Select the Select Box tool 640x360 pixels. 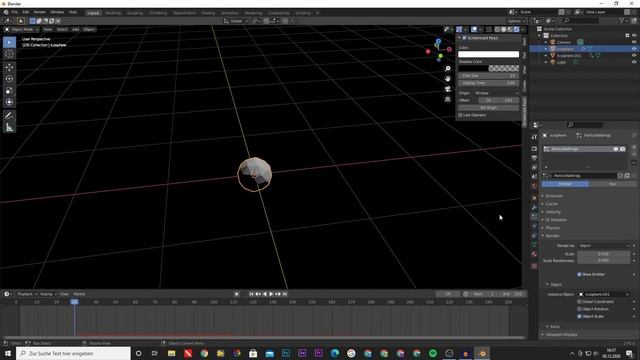[9, 42]
